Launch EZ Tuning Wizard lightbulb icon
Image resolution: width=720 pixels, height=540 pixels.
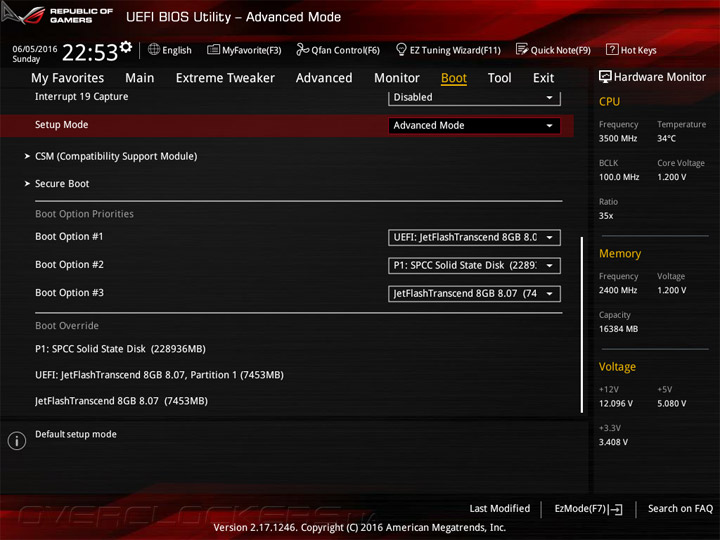(x=401, y=49)
